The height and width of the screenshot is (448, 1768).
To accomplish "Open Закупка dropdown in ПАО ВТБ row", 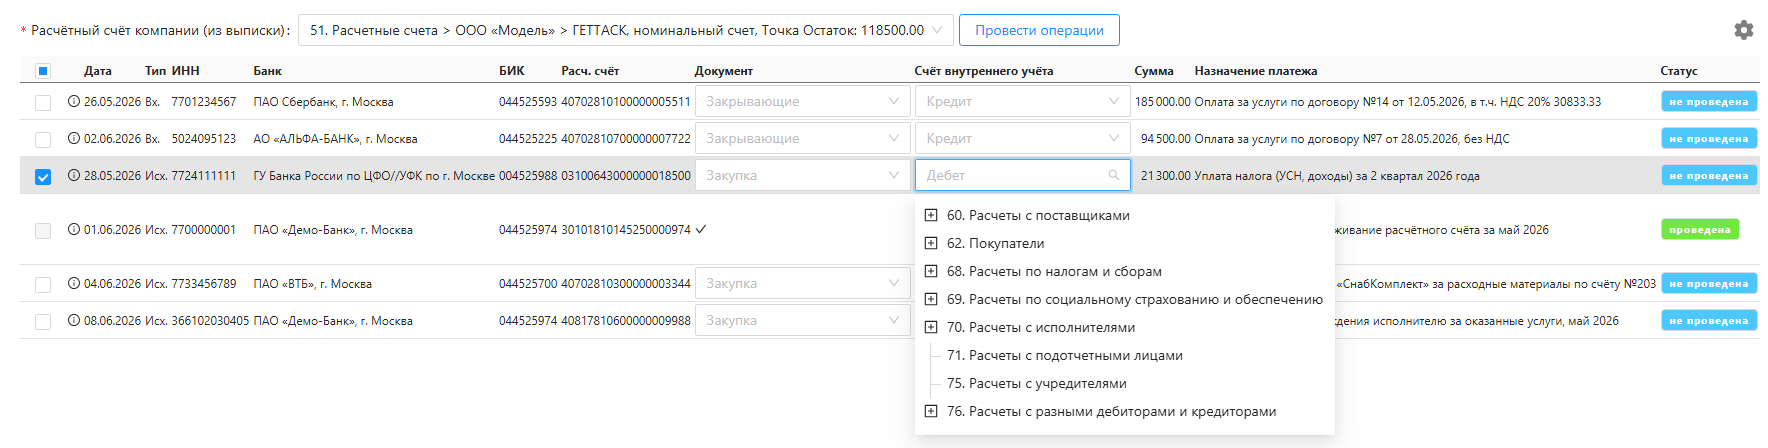I will [x=802, y=283].
